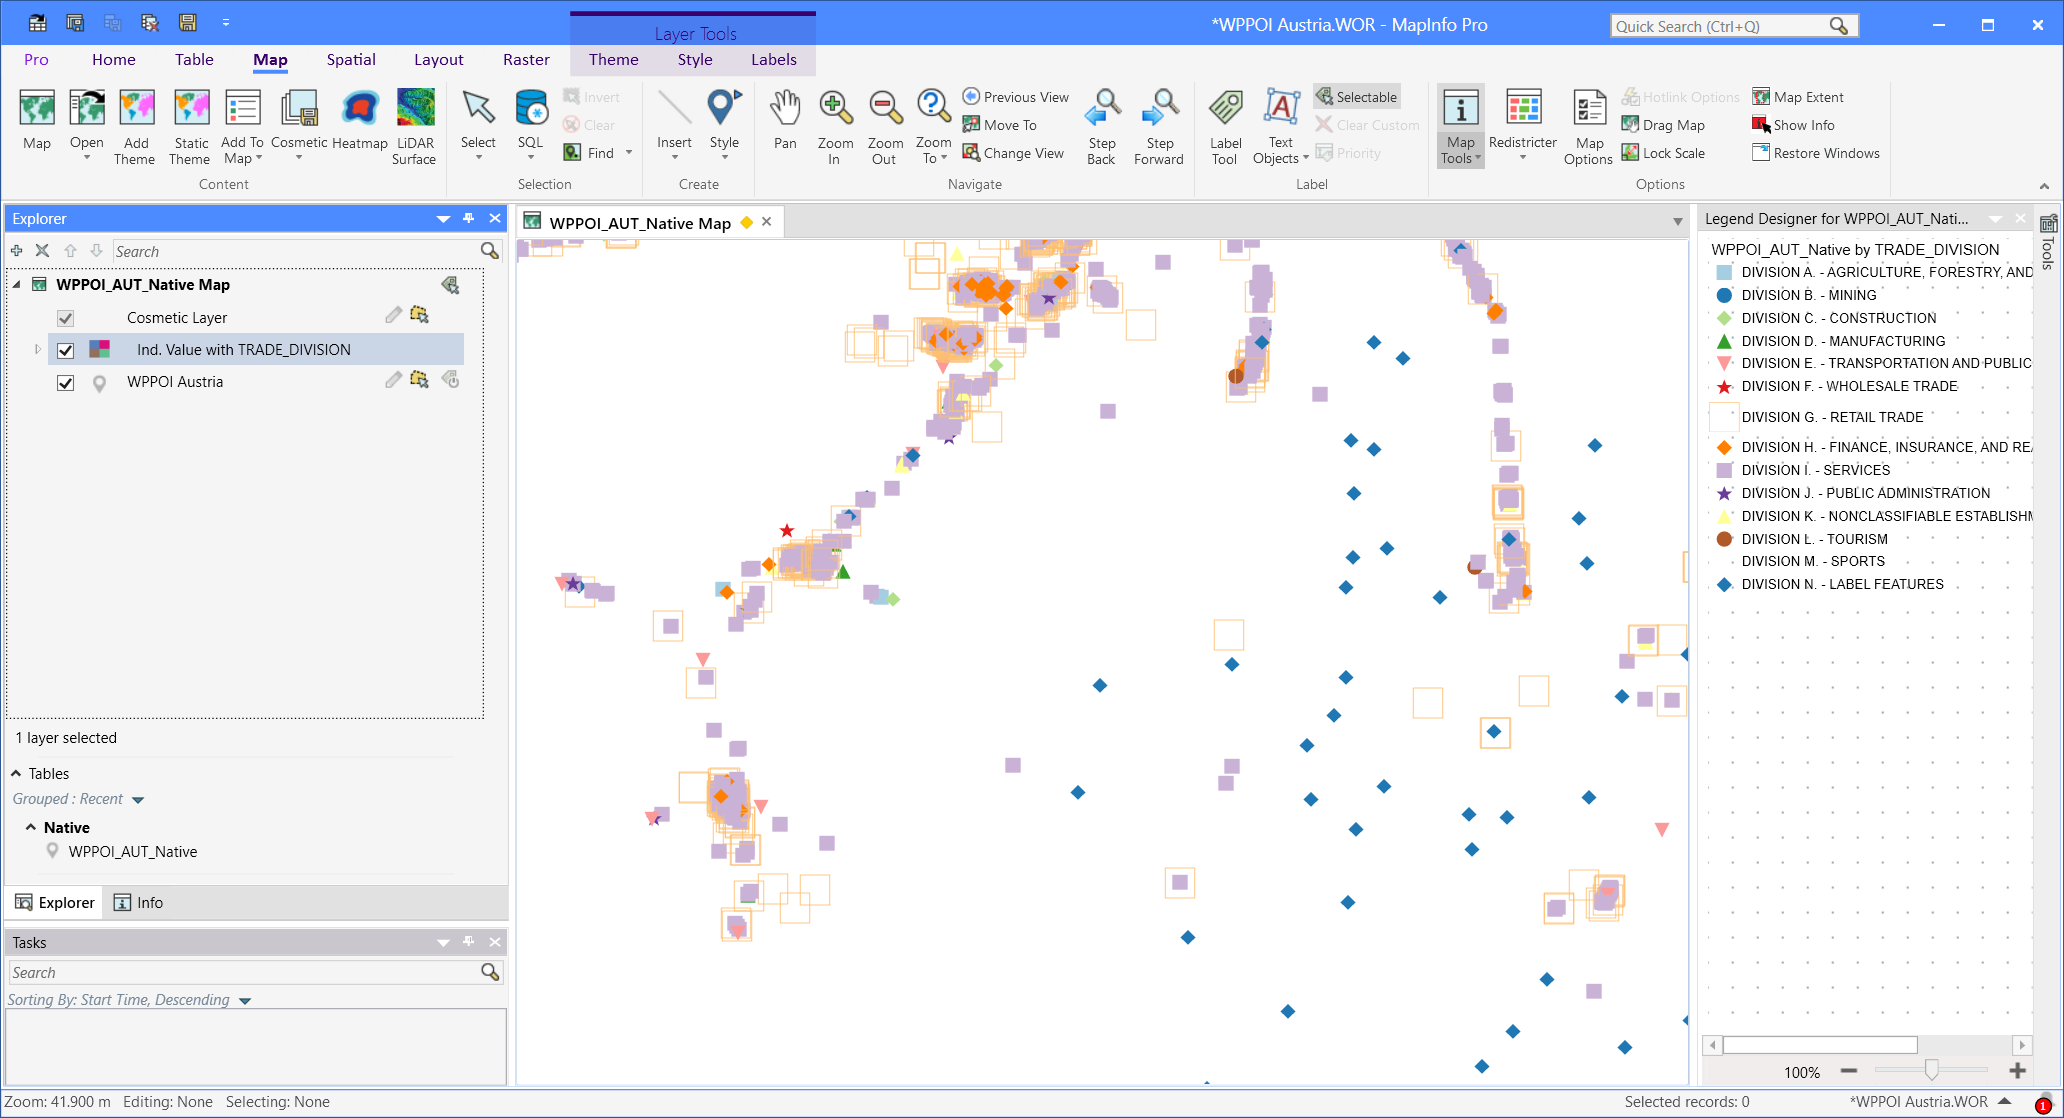Image resolution: width=2064 pixels, height=1118 pixels.
Task: Click the Tasks search magnifier icon
Action: (x=490, y=972)
